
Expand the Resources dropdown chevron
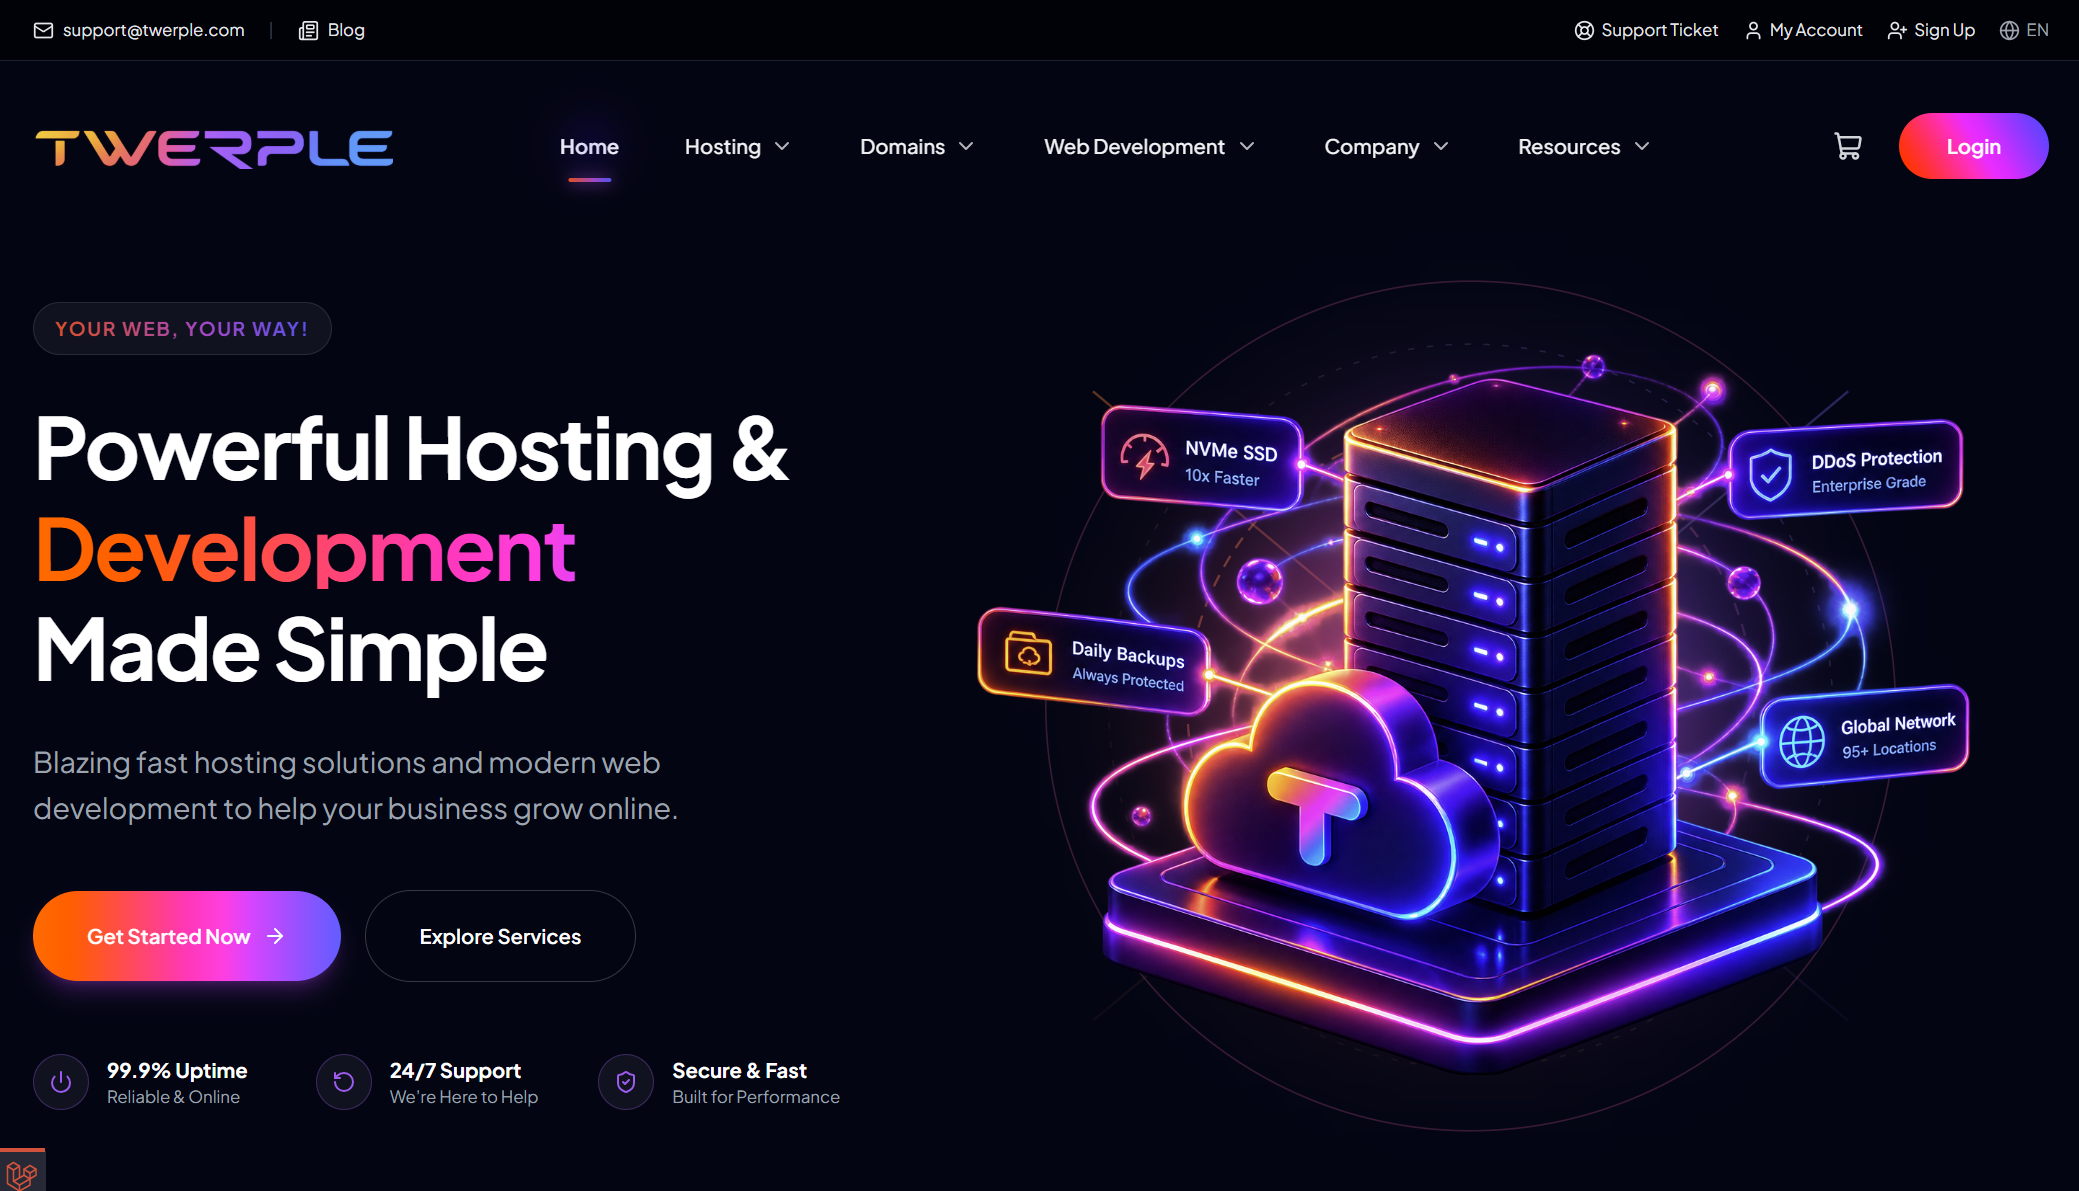[1642, 147]
